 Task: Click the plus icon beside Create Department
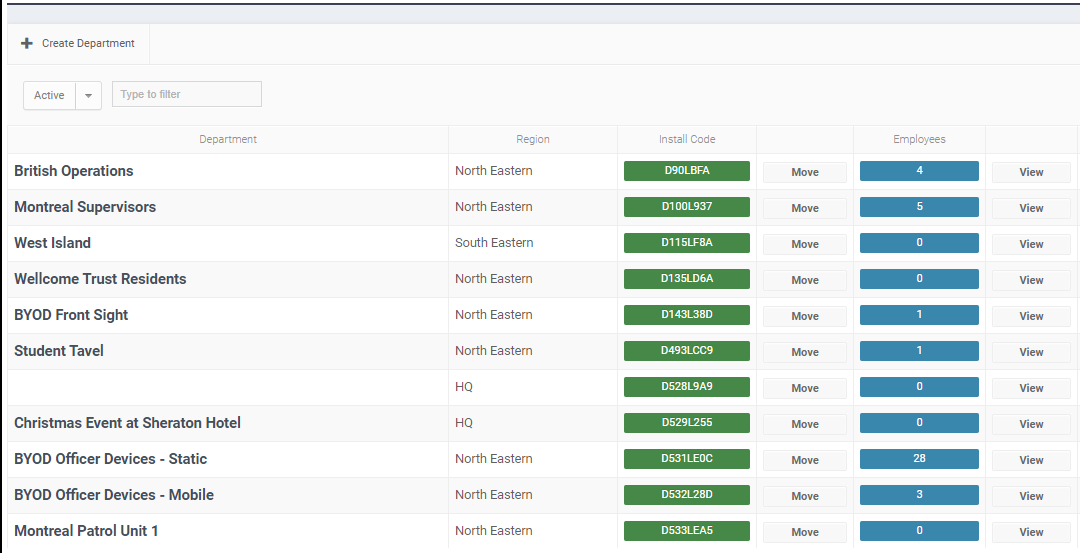(27, 44)
